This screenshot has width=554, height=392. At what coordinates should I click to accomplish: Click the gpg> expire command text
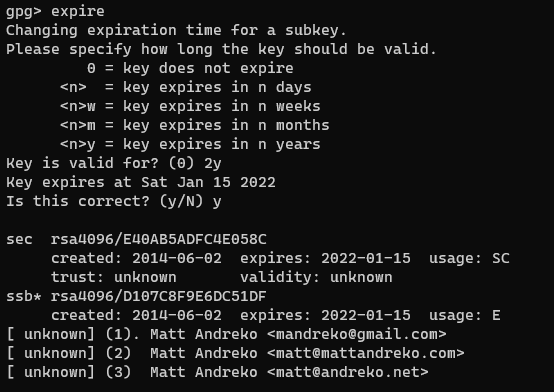pyautogui.click(x=55, y=12)
